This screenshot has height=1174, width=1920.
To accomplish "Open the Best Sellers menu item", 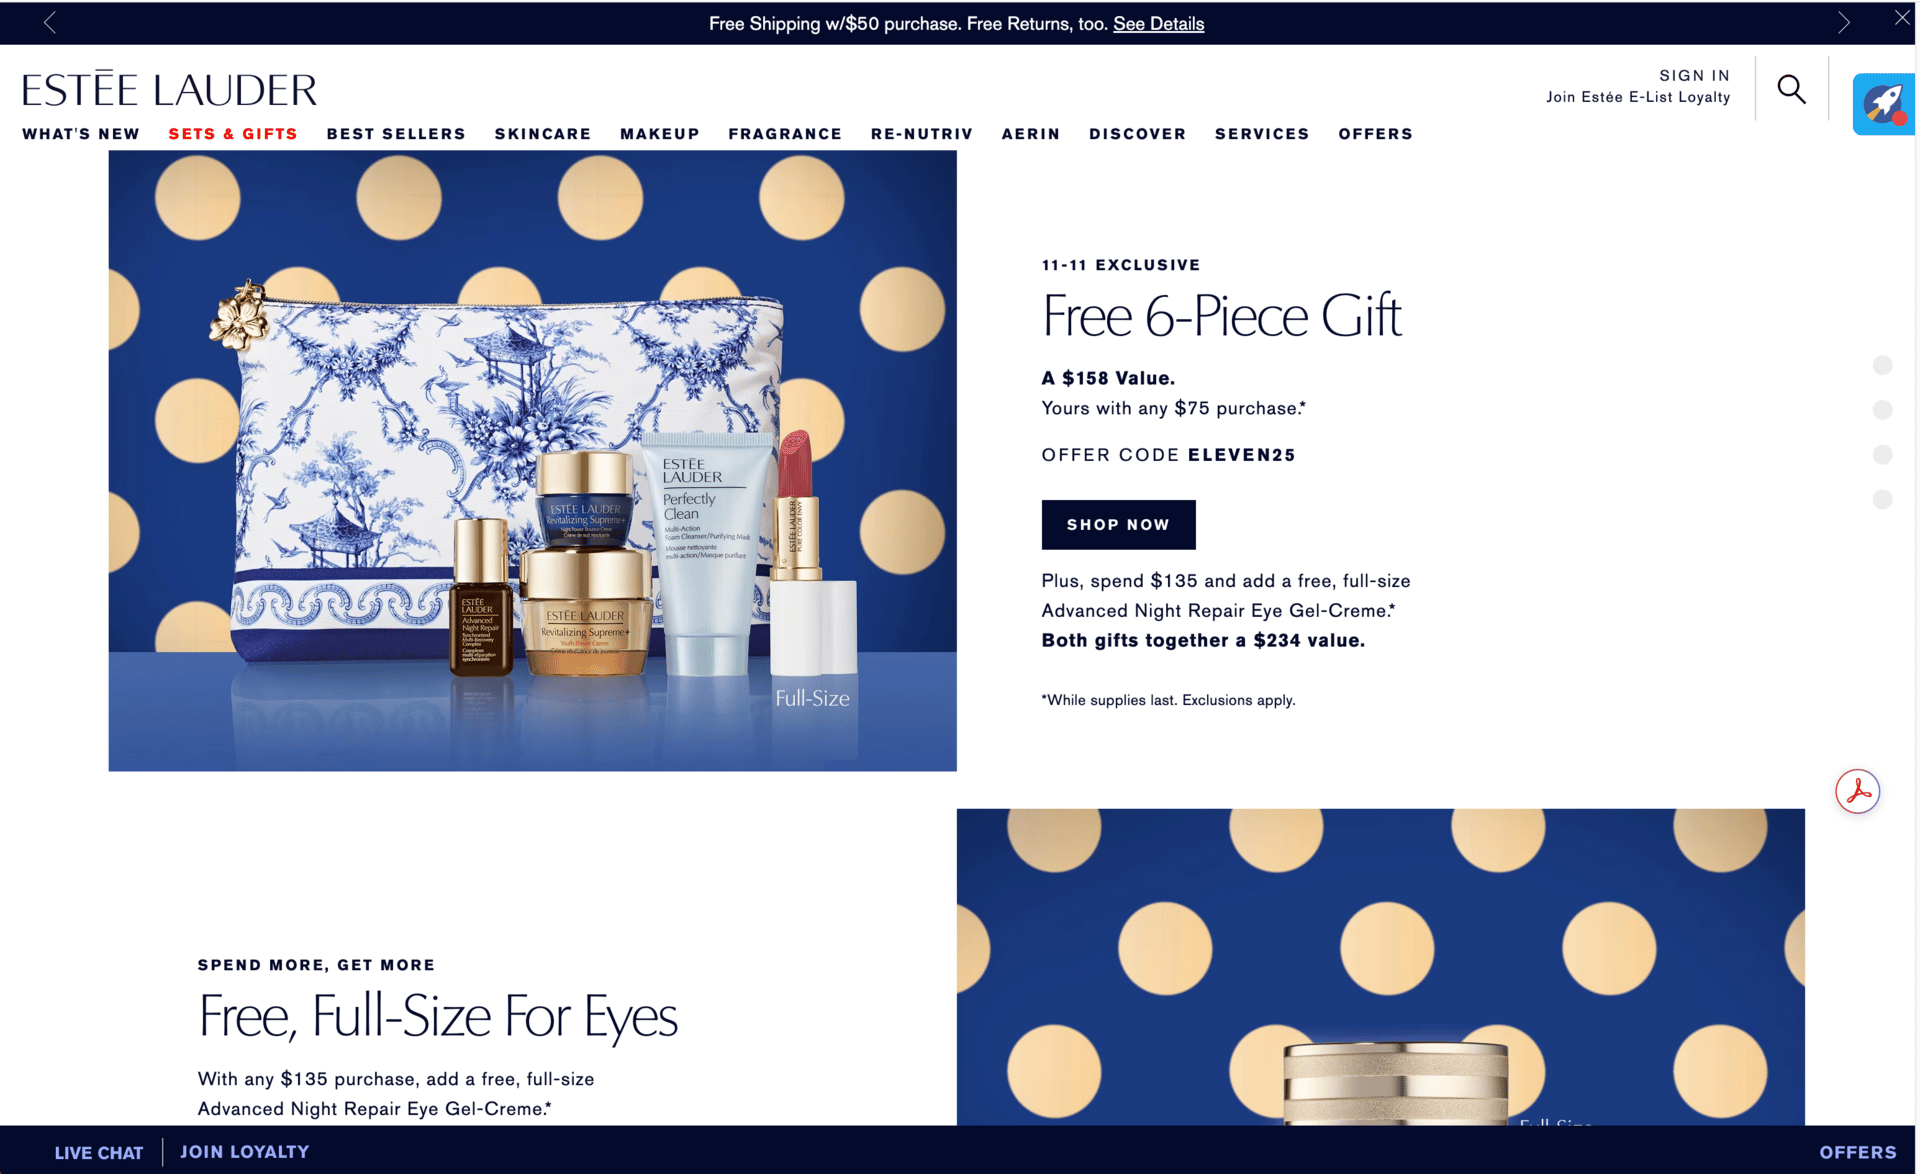I will pos(396,134).
